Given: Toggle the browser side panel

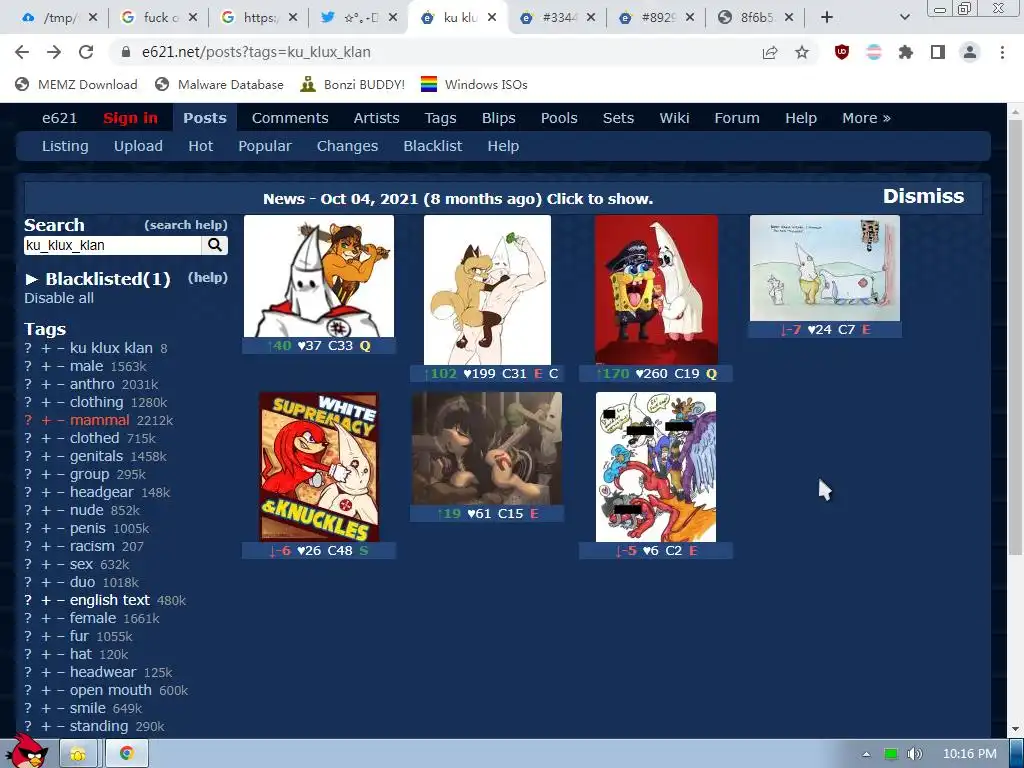Looking at the screenshot, I should 938,52.
